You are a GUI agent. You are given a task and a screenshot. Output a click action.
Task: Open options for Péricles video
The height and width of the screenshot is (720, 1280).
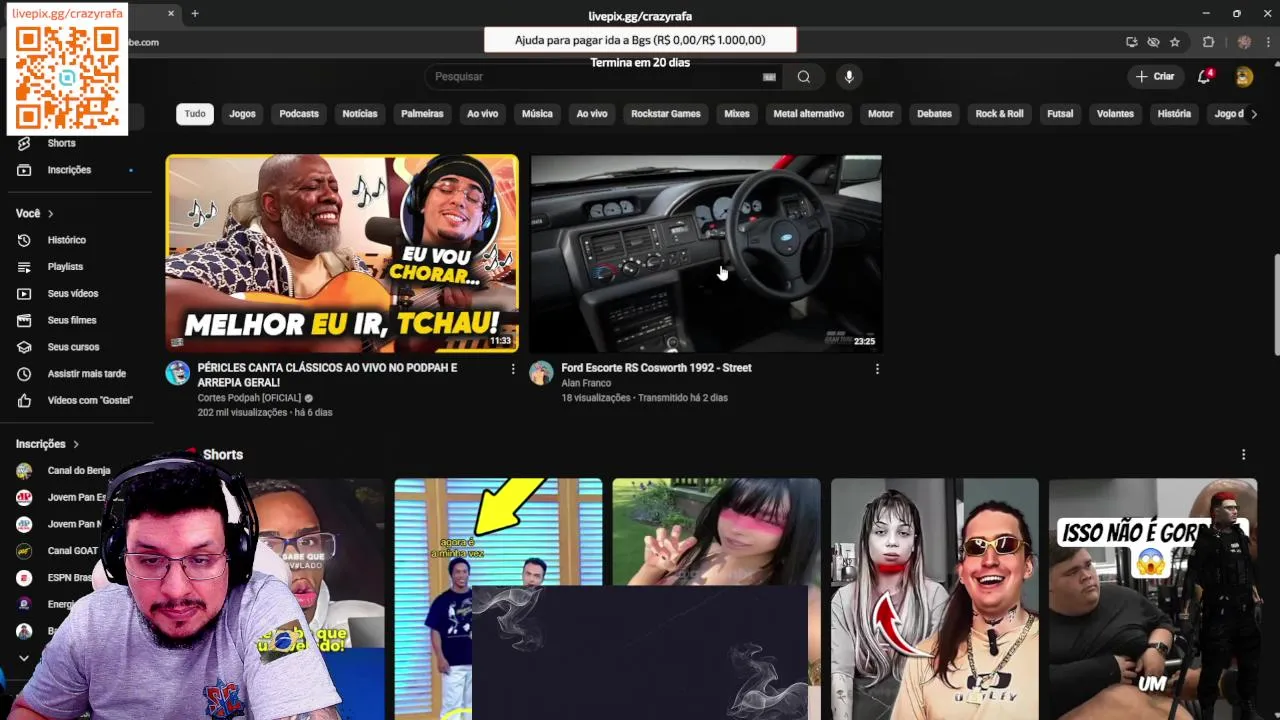(513, 369)
